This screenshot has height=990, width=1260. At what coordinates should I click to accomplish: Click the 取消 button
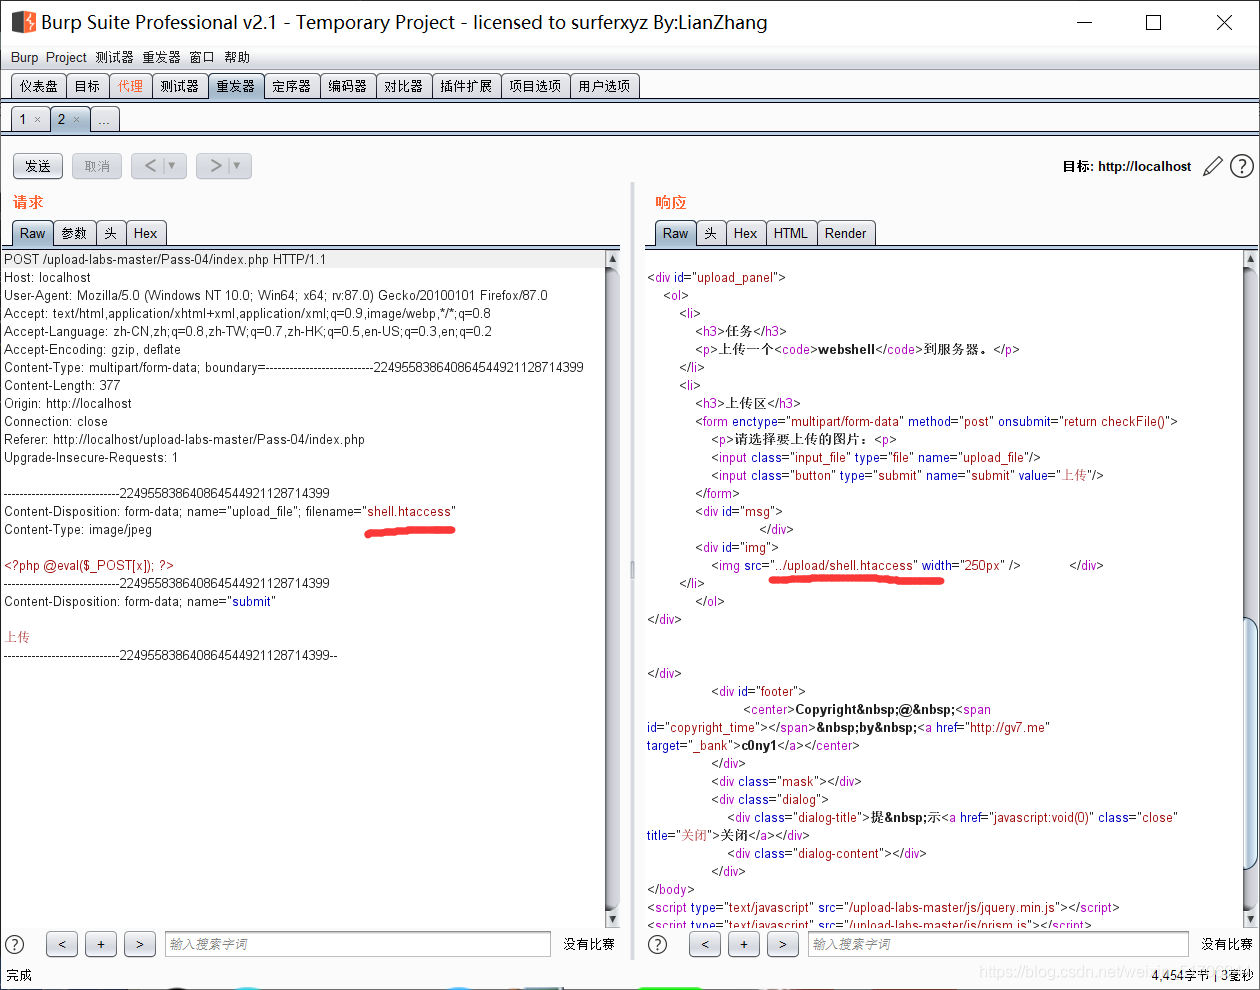(97, 166)
